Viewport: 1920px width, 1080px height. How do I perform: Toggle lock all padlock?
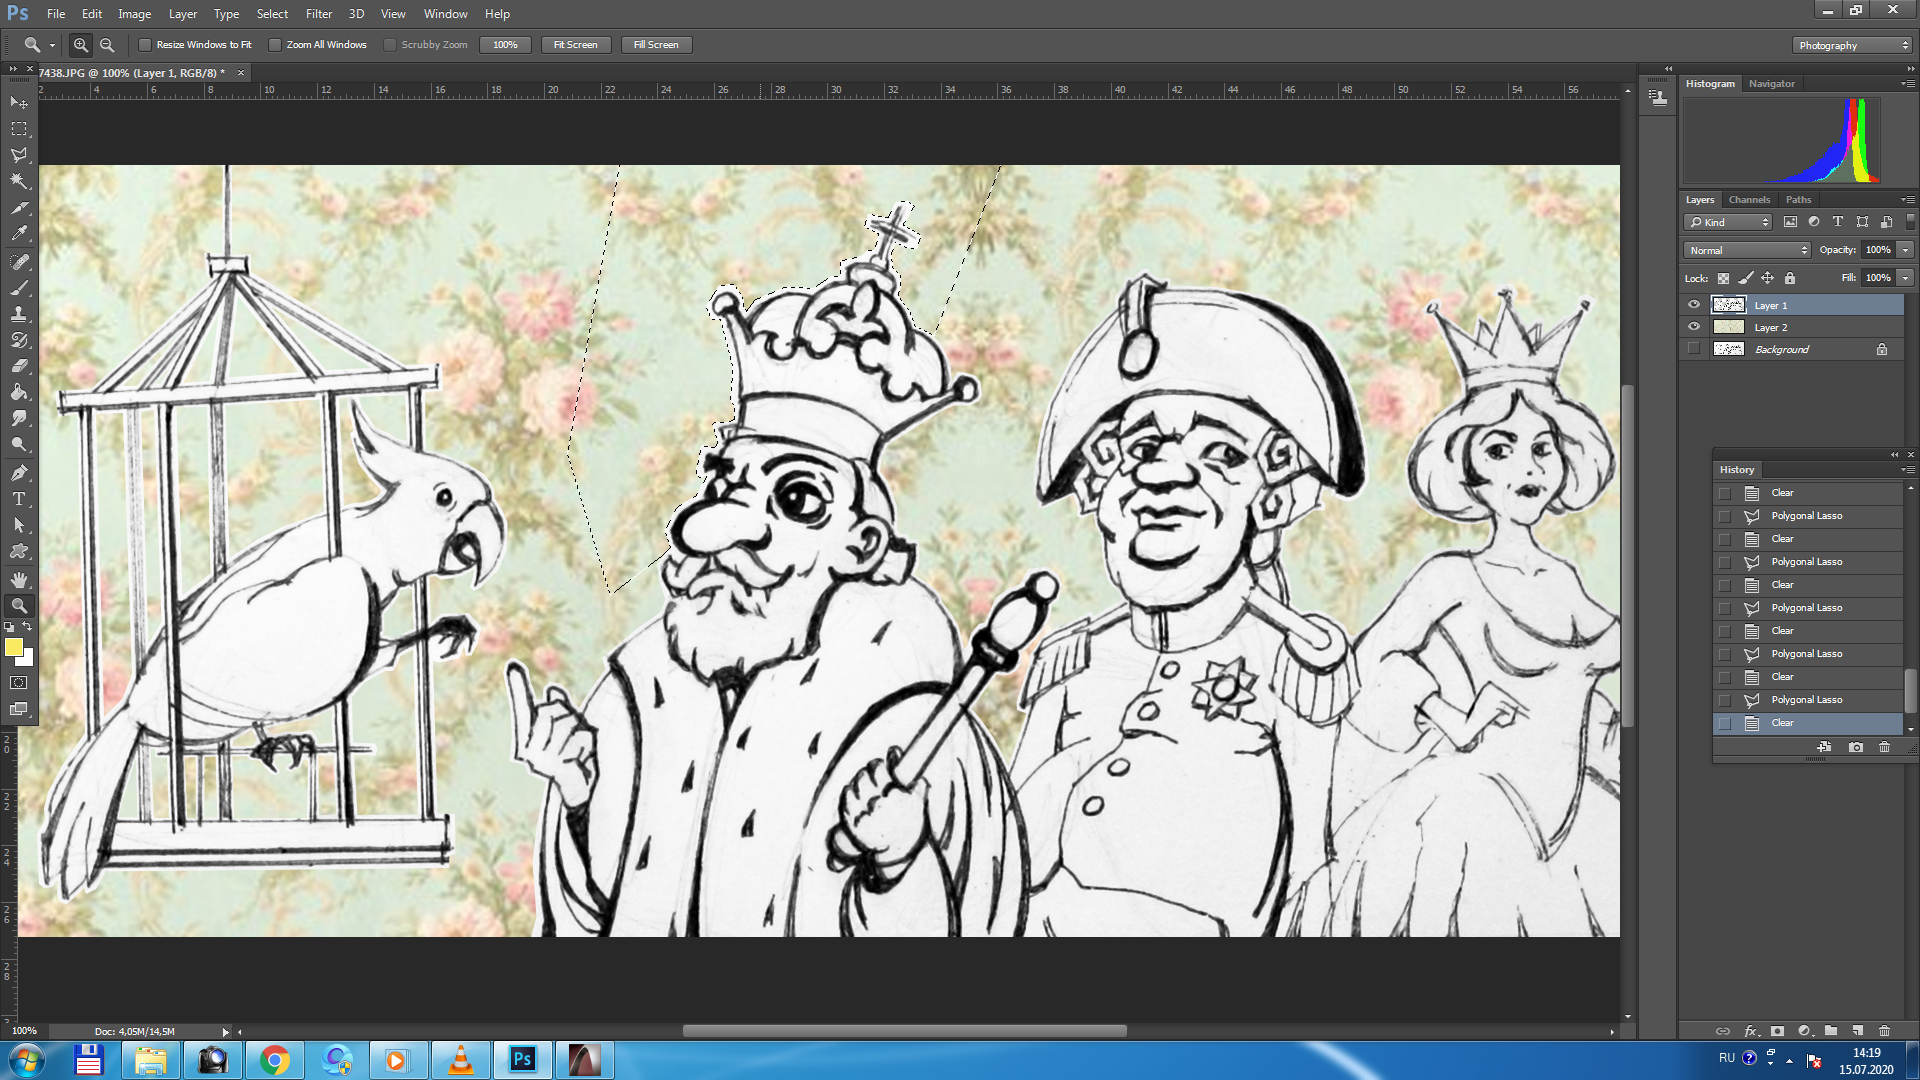tap(1790, 278)
